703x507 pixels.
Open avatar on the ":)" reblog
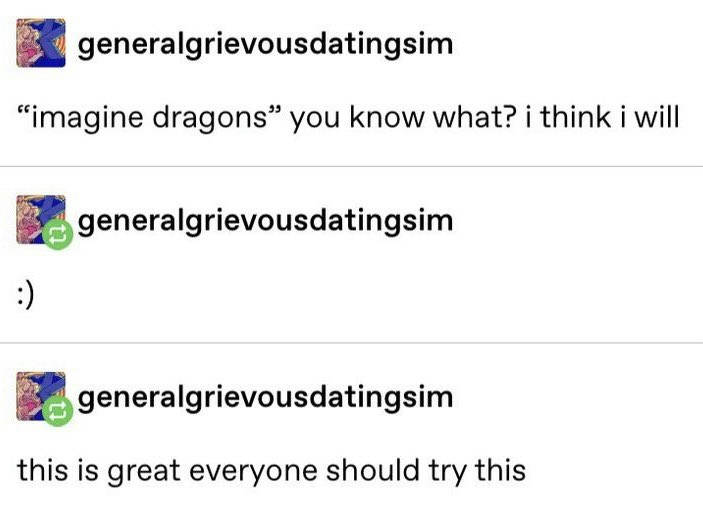41,220
